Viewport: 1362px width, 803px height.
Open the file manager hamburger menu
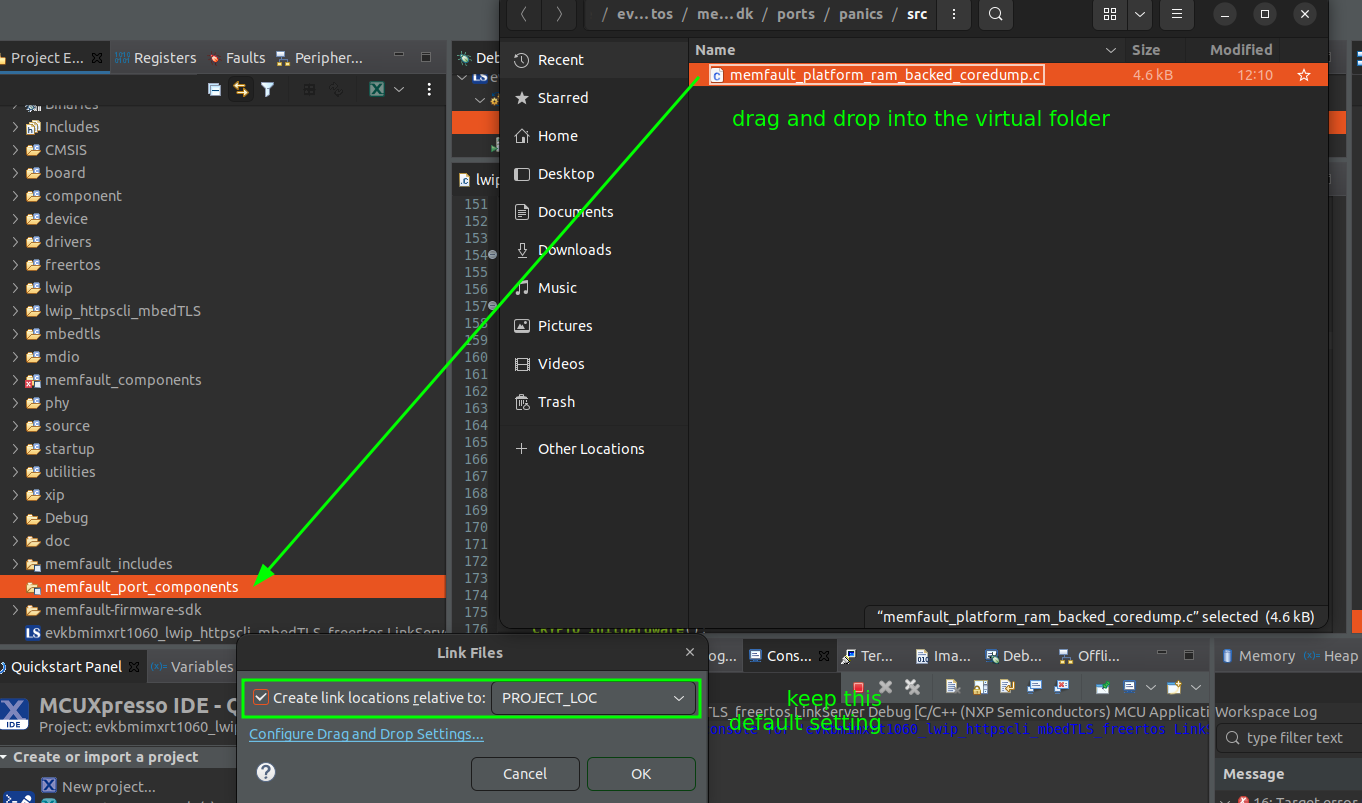pyautogui.click(x=1177, y=14)
